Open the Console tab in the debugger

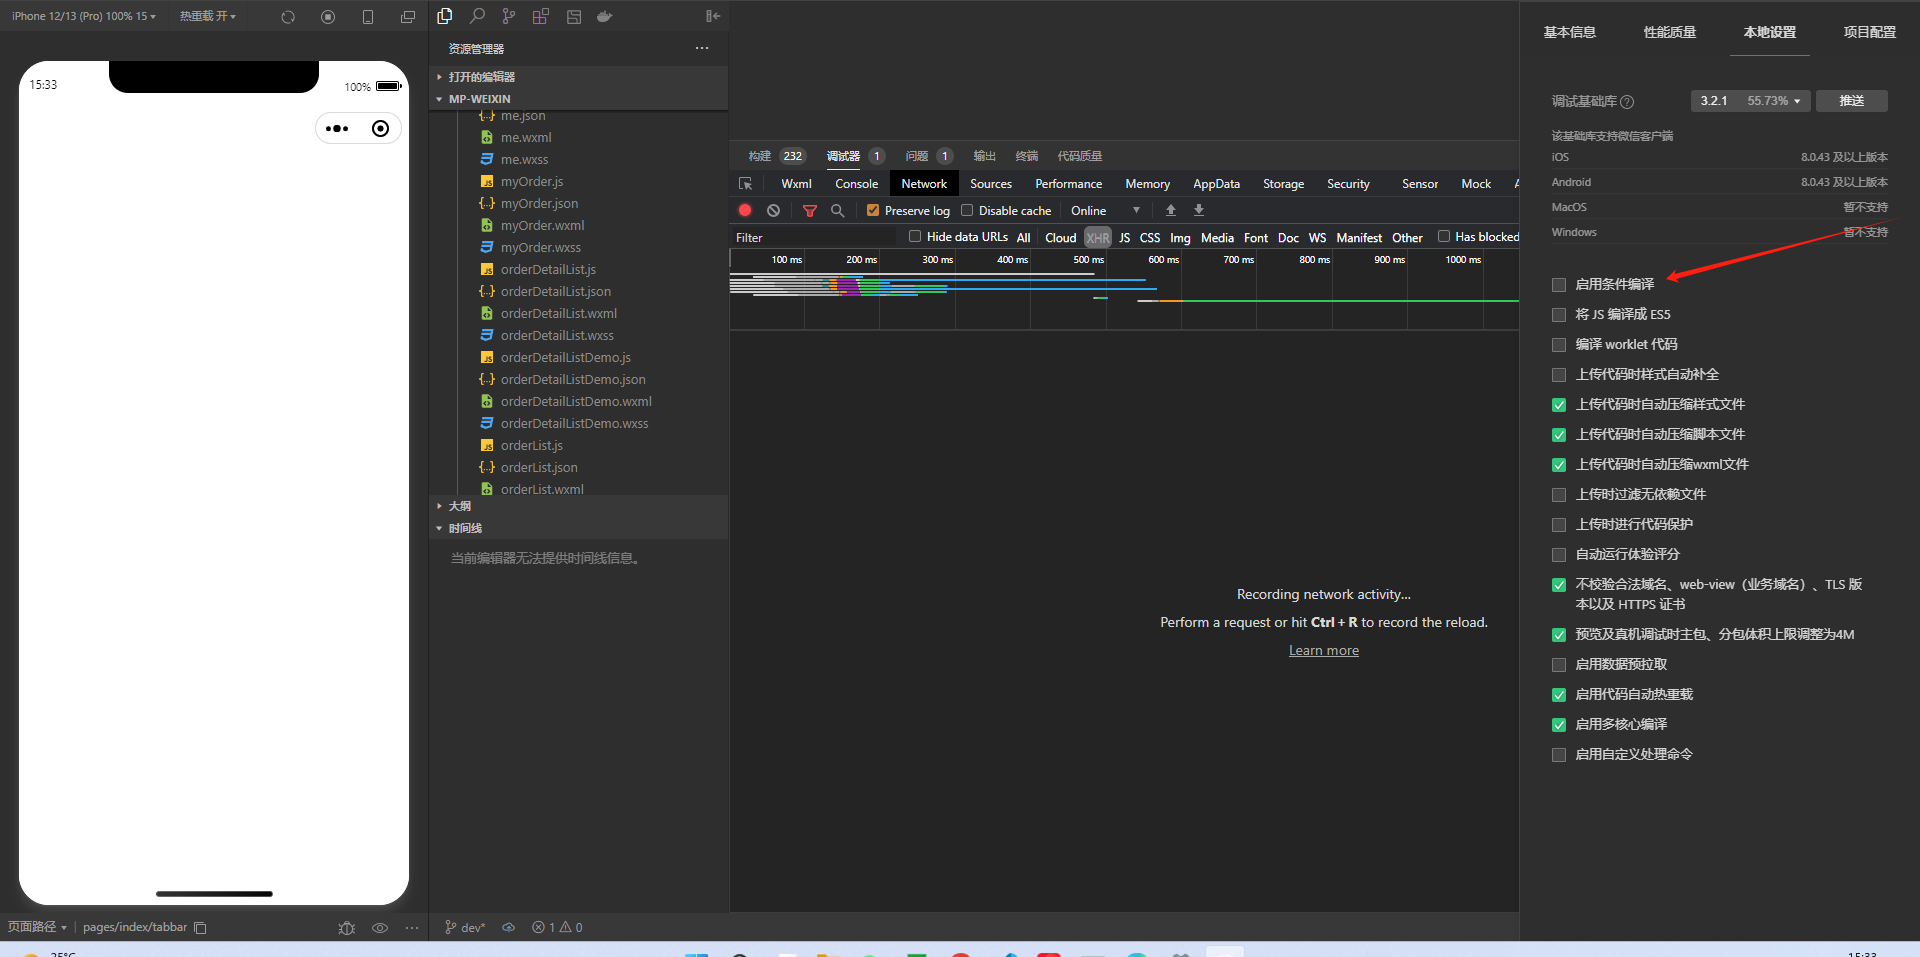tap(856, 184)
